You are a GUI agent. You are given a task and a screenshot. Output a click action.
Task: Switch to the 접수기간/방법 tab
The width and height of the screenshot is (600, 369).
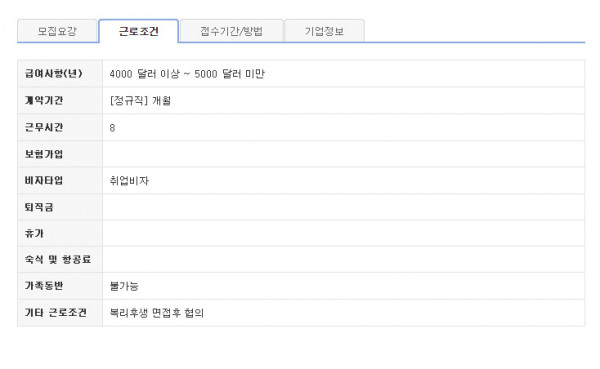[232, 31]
